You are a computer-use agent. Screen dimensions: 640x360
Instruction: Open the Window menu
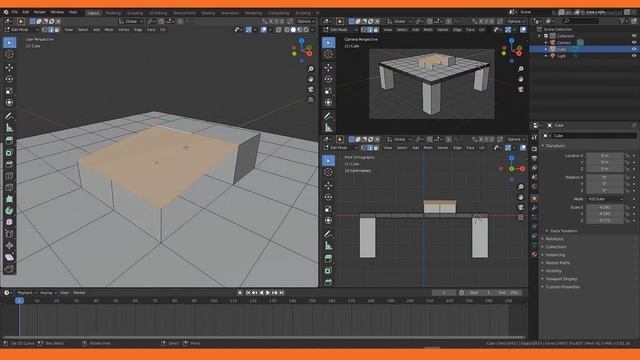click(x=57, y=12)
